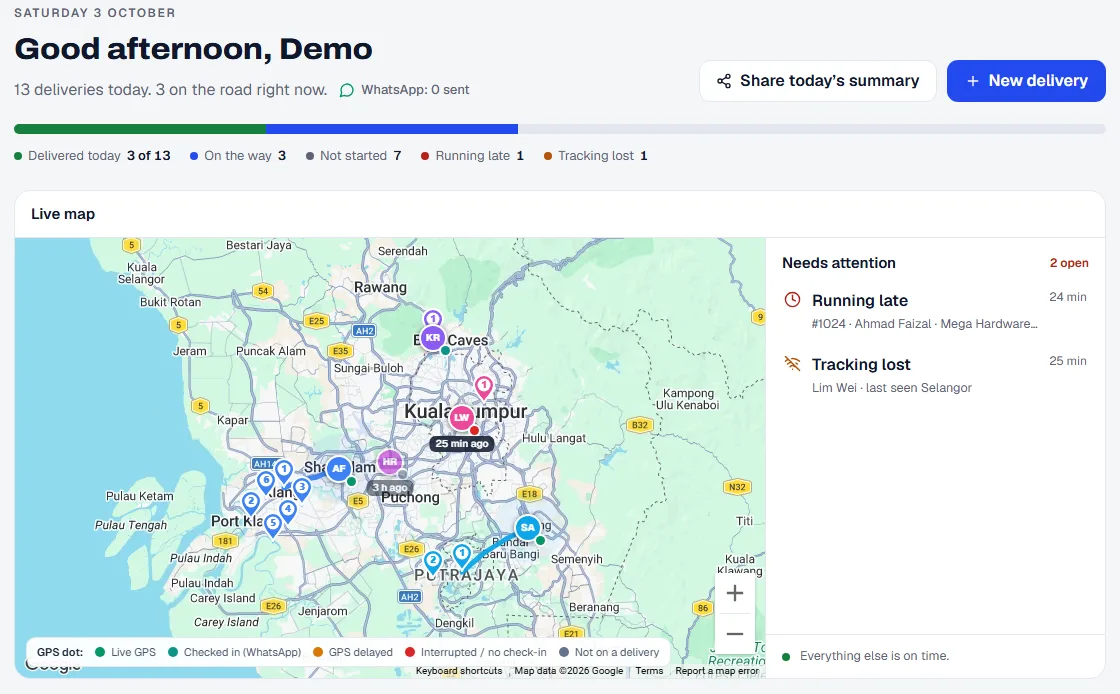Screen dimensions: 1120x694
Task: Click the pink stop pin 1 above Kuala Lumpur
Action: (x=484, y=388)
